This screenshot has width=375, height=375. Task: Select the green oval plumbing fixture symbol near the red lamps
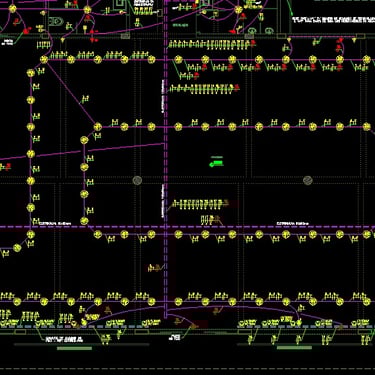click(55, 22)
